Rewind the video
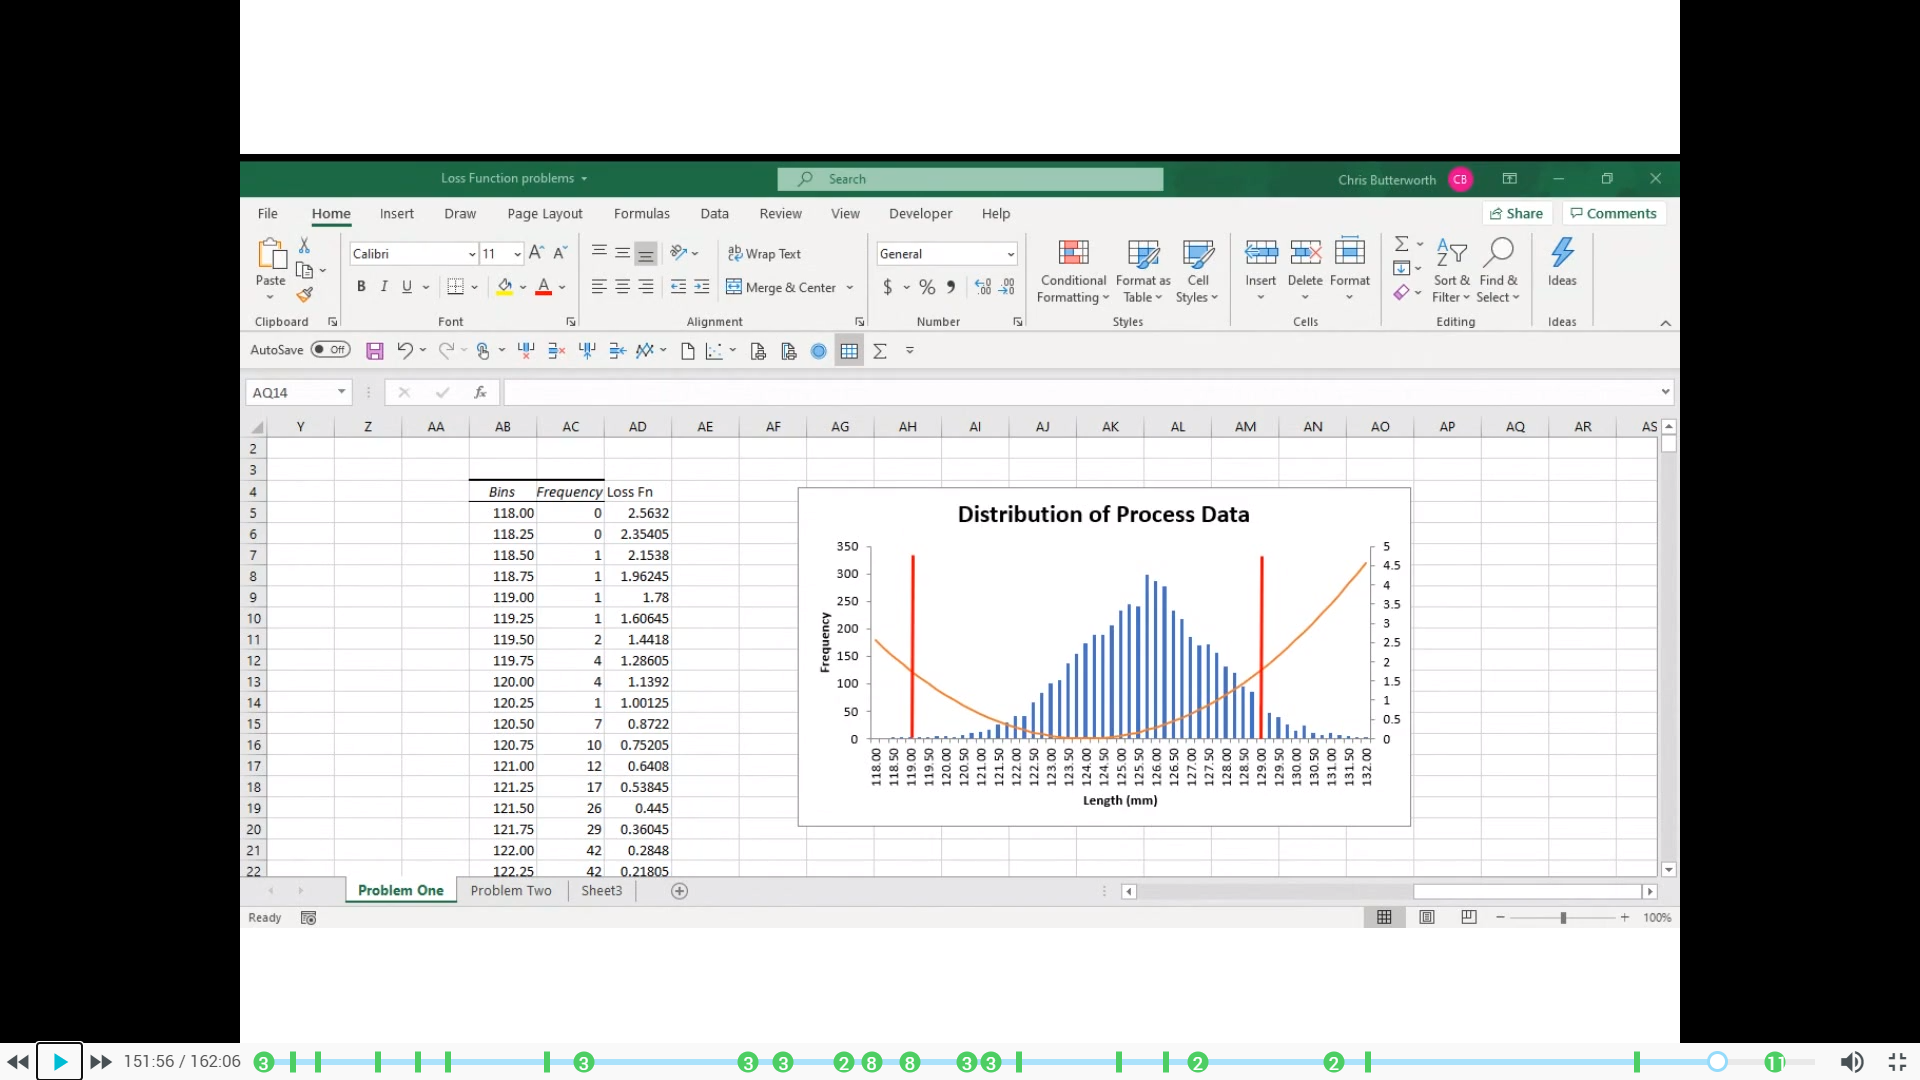 18,1061
